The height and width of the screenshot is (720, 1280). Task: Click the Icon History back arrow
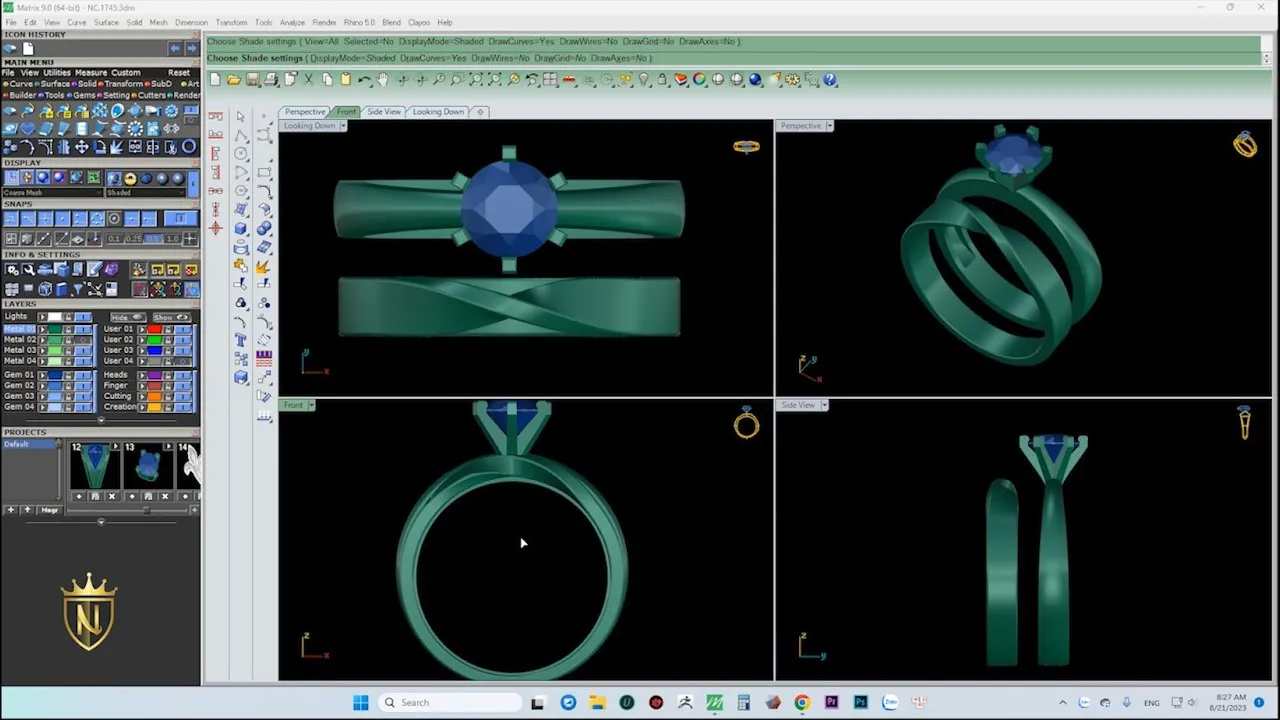pyautogui.click(x=175, y=48)
